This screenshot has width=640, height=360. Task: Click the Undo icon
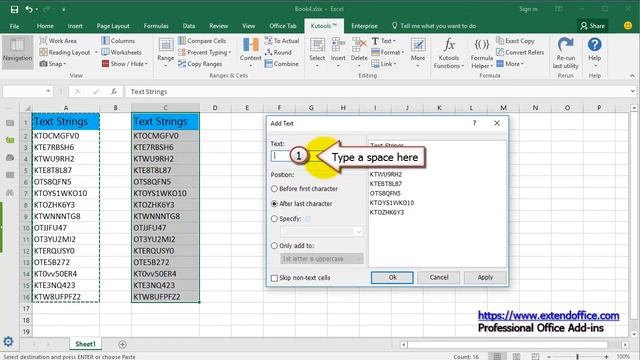pos(29,9)
